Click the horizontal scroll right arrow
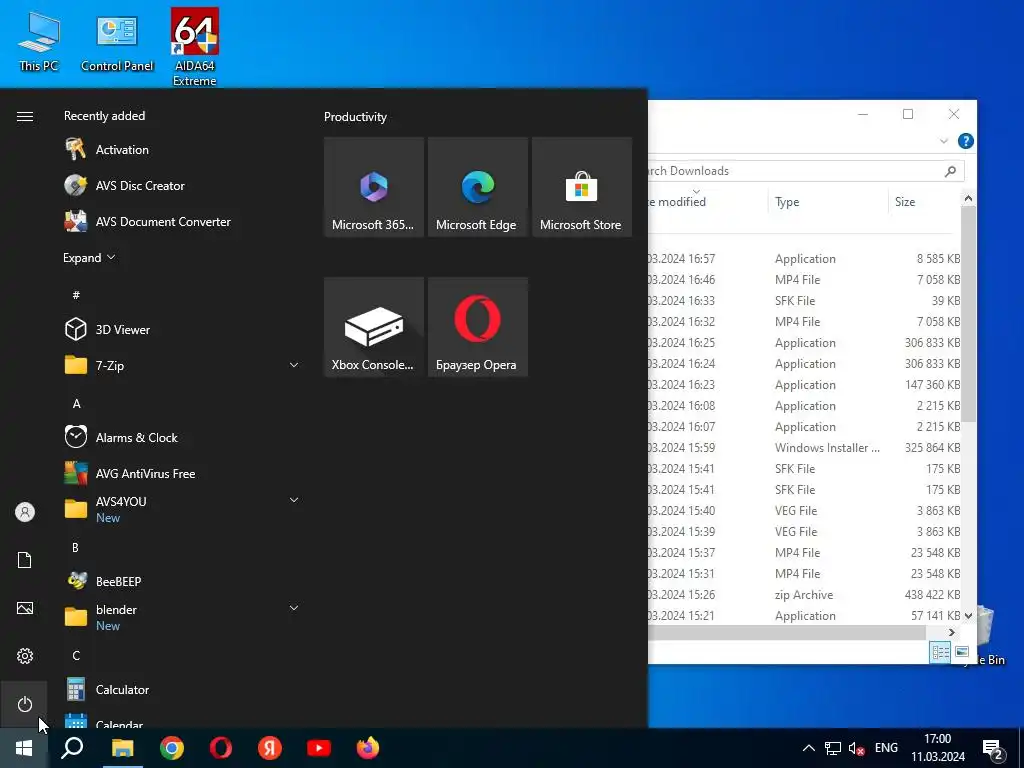The height and width of the screenshot is (768, 1024). coord(952,632)
